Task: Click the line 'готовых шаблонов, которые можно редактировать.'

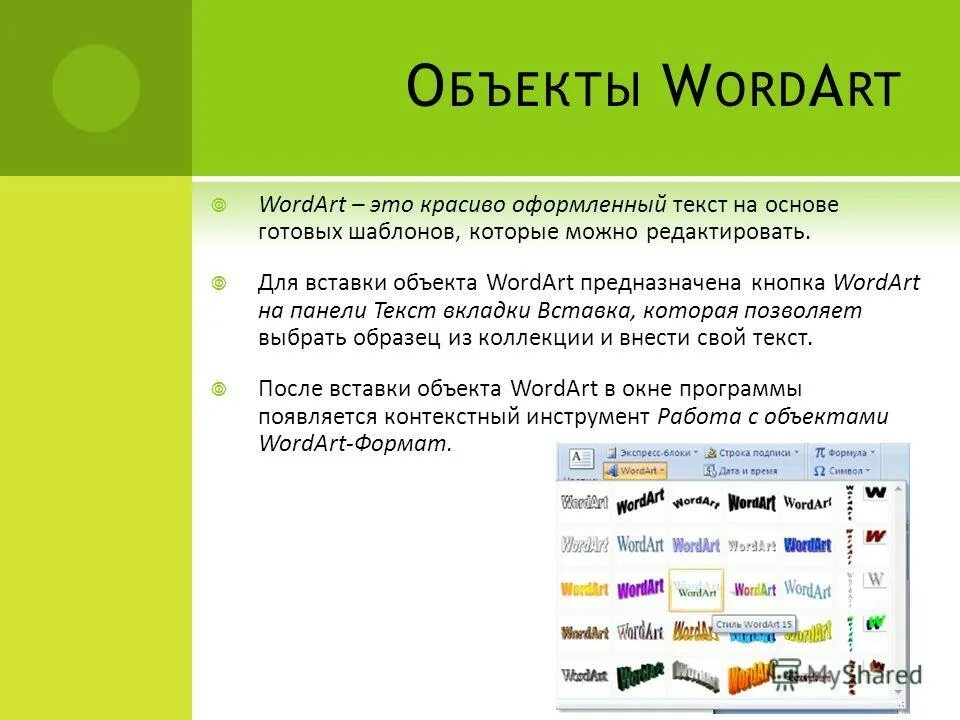Action: [x=534, y=232]
